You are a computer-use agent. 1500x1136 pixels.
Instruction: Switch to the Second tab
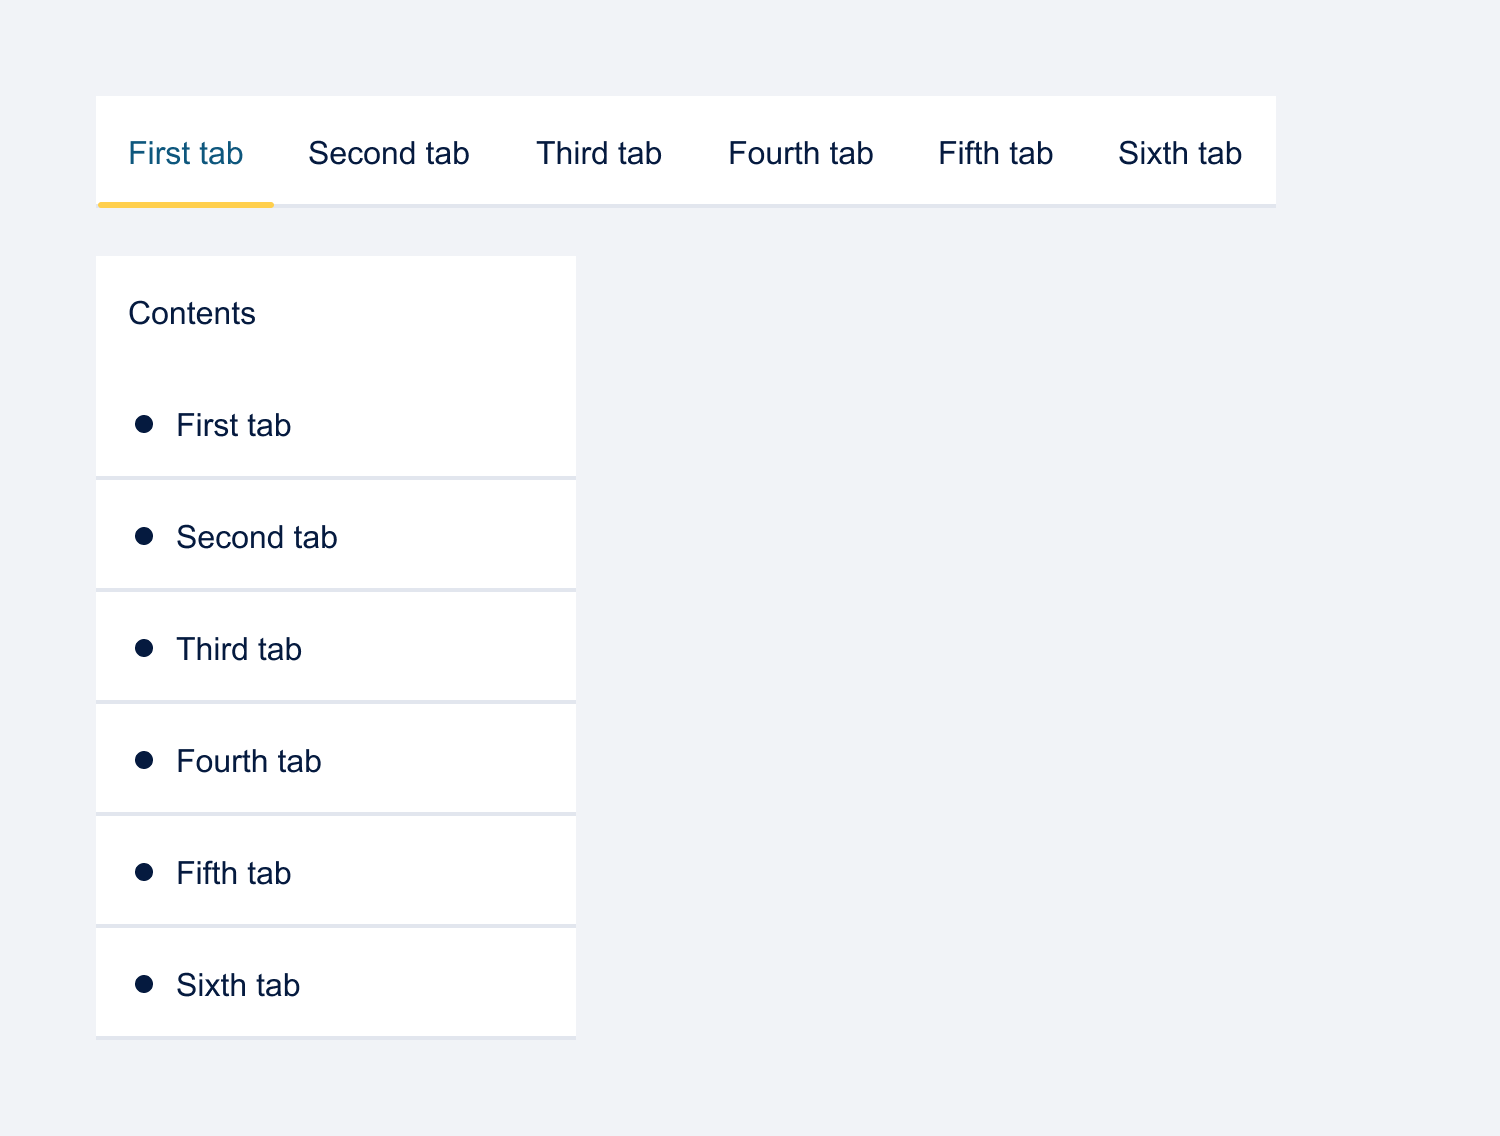(388, 153)
